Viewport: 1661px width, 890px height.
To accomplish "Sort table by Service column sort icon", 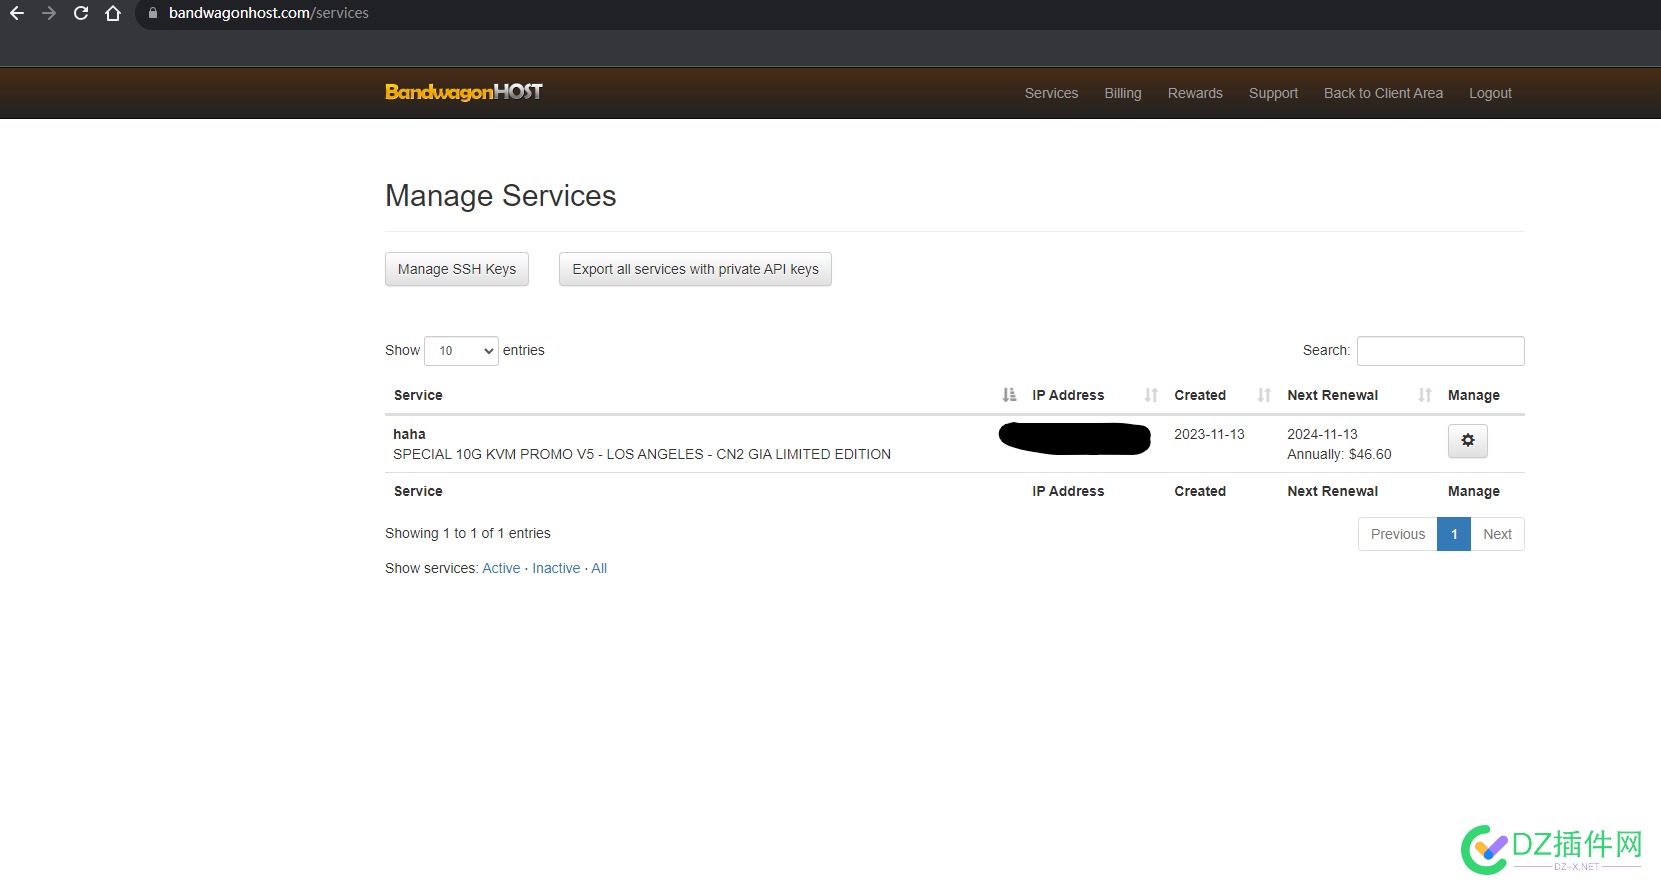I will coord(1010,395).
